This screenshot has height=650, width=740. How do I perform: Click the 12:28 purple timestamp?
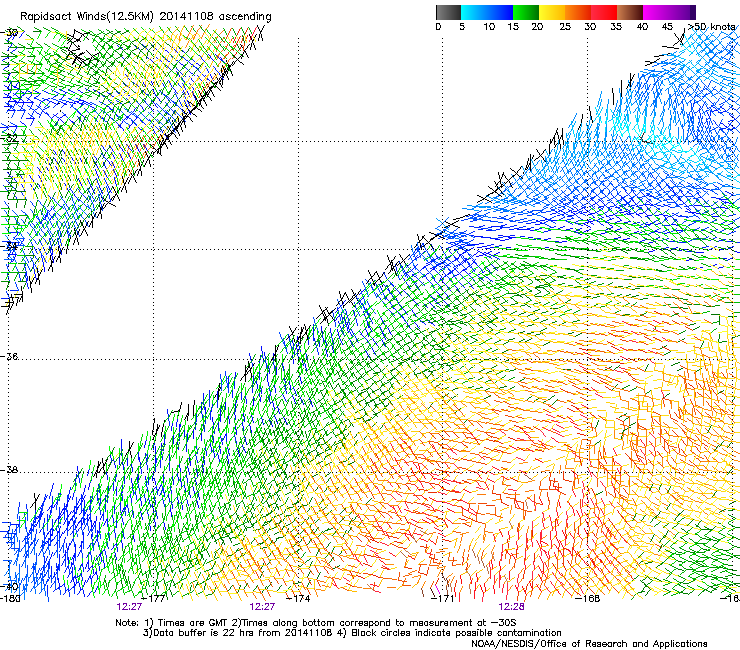point(512,607)
